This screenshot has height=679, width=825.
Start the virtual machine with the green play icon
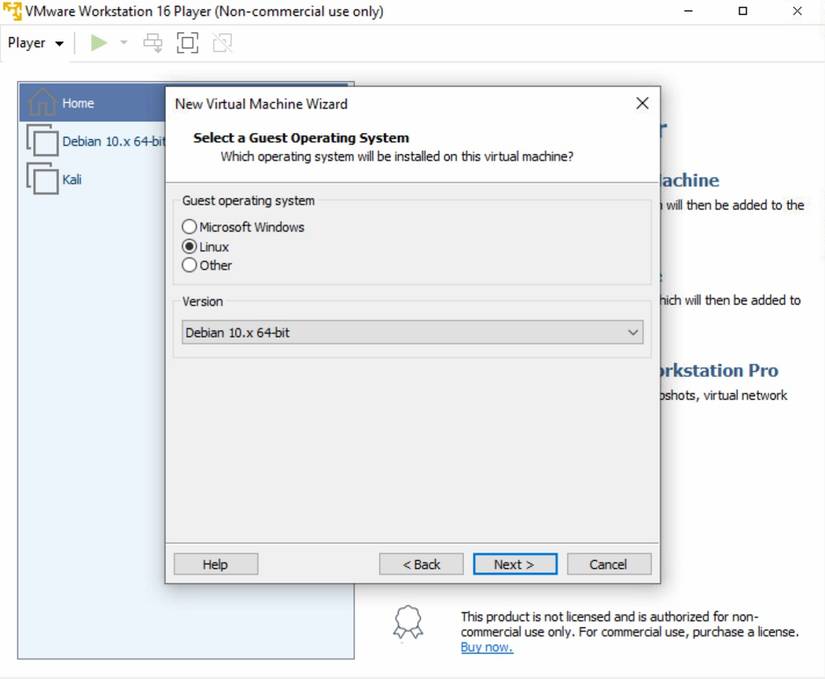click(97, 43)
